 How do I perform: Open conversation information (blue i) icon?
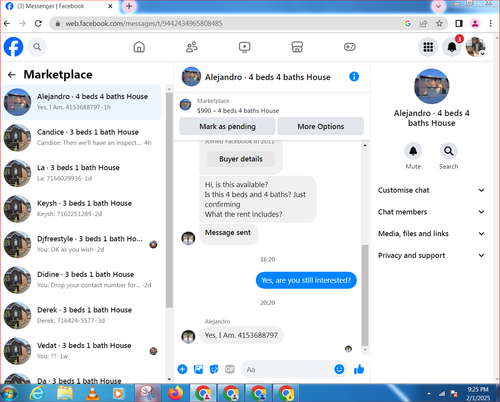coord(354,77)
